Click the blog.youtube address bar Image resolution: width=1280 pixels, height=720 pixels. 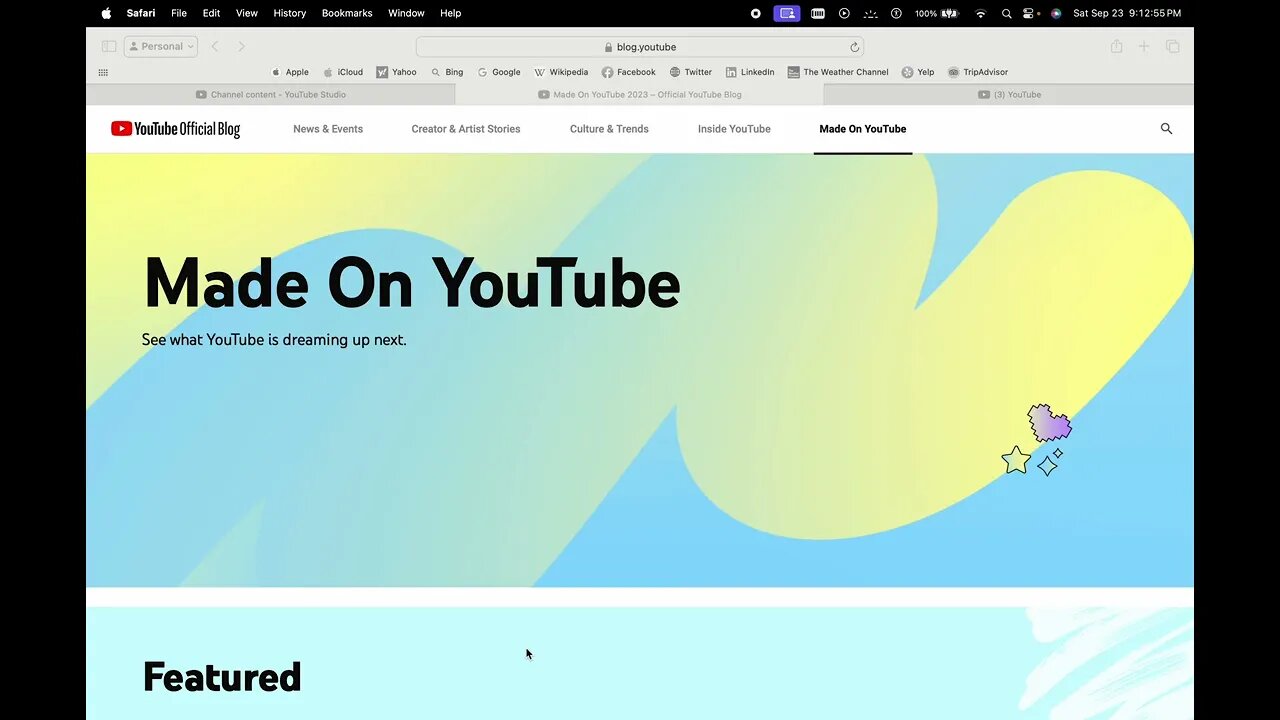coord(640,47)
